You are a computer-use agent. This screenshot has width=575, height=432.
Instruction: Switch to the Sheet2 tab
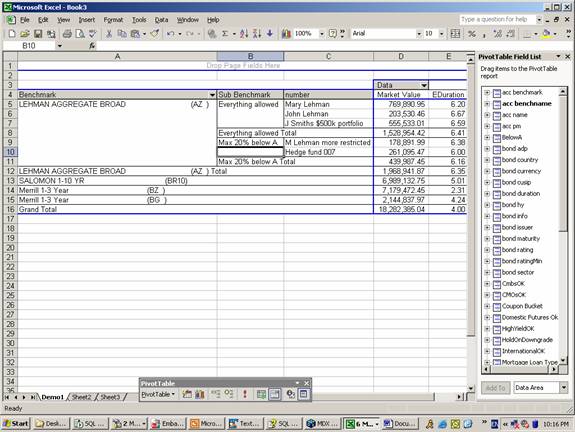pyautogui.click(x=81, y=397)
